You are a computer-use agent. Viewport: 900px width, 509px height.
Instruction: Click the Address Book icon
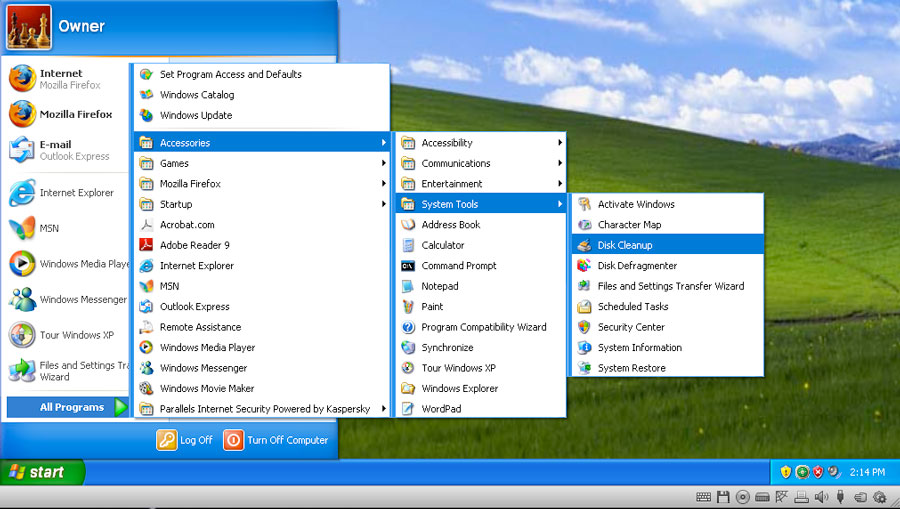click(408, 224)
